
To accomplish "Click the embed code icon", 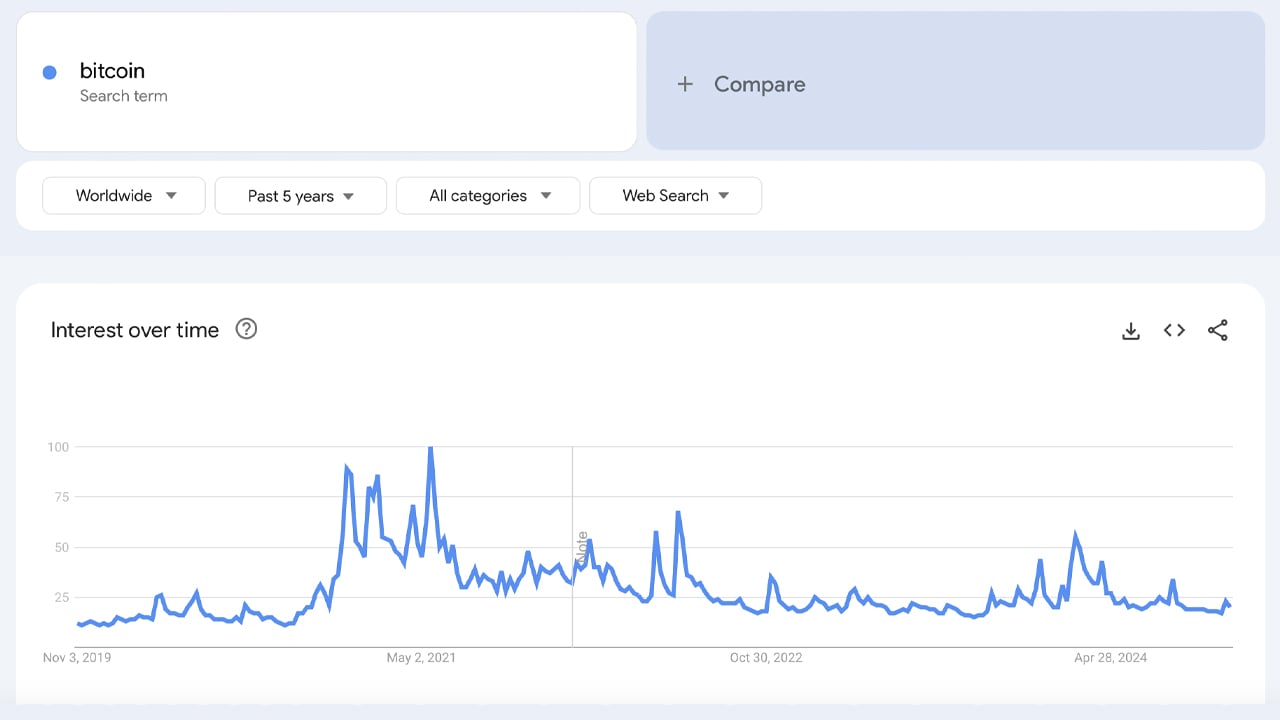I will pyautogui.click(x=1174, y=330).
